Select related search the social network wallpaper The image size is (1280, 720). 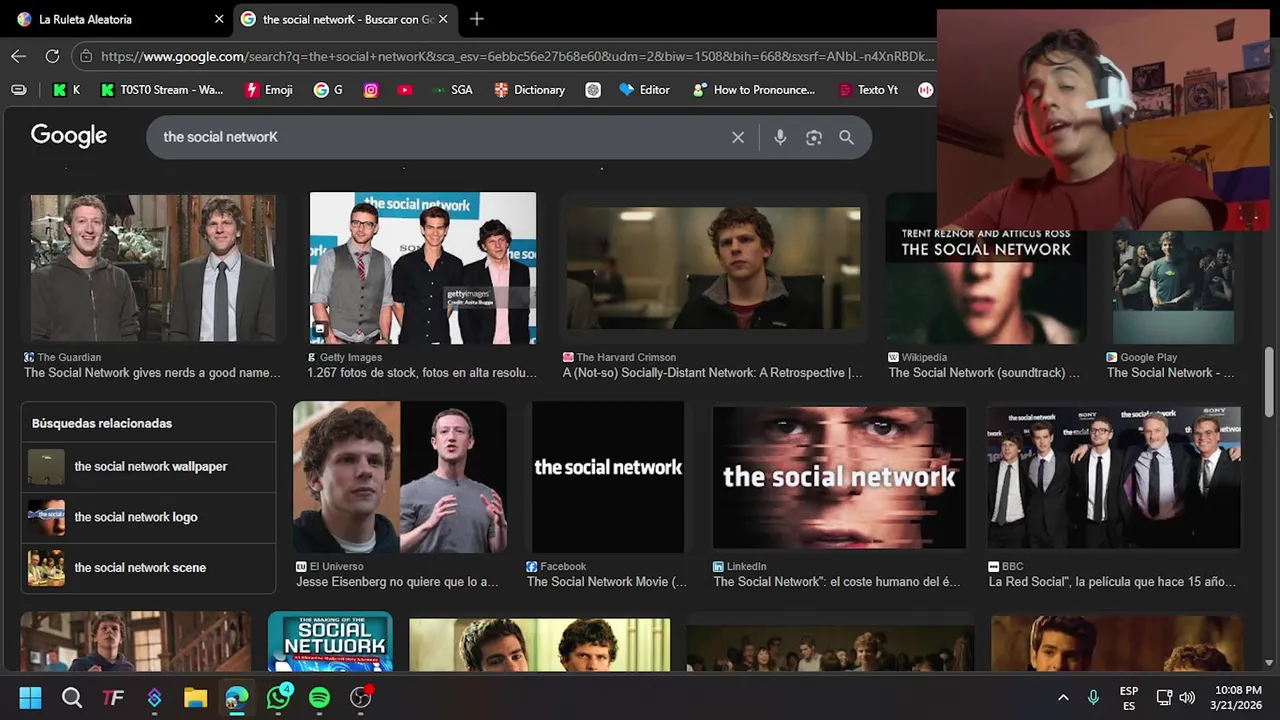click(149, 467)
